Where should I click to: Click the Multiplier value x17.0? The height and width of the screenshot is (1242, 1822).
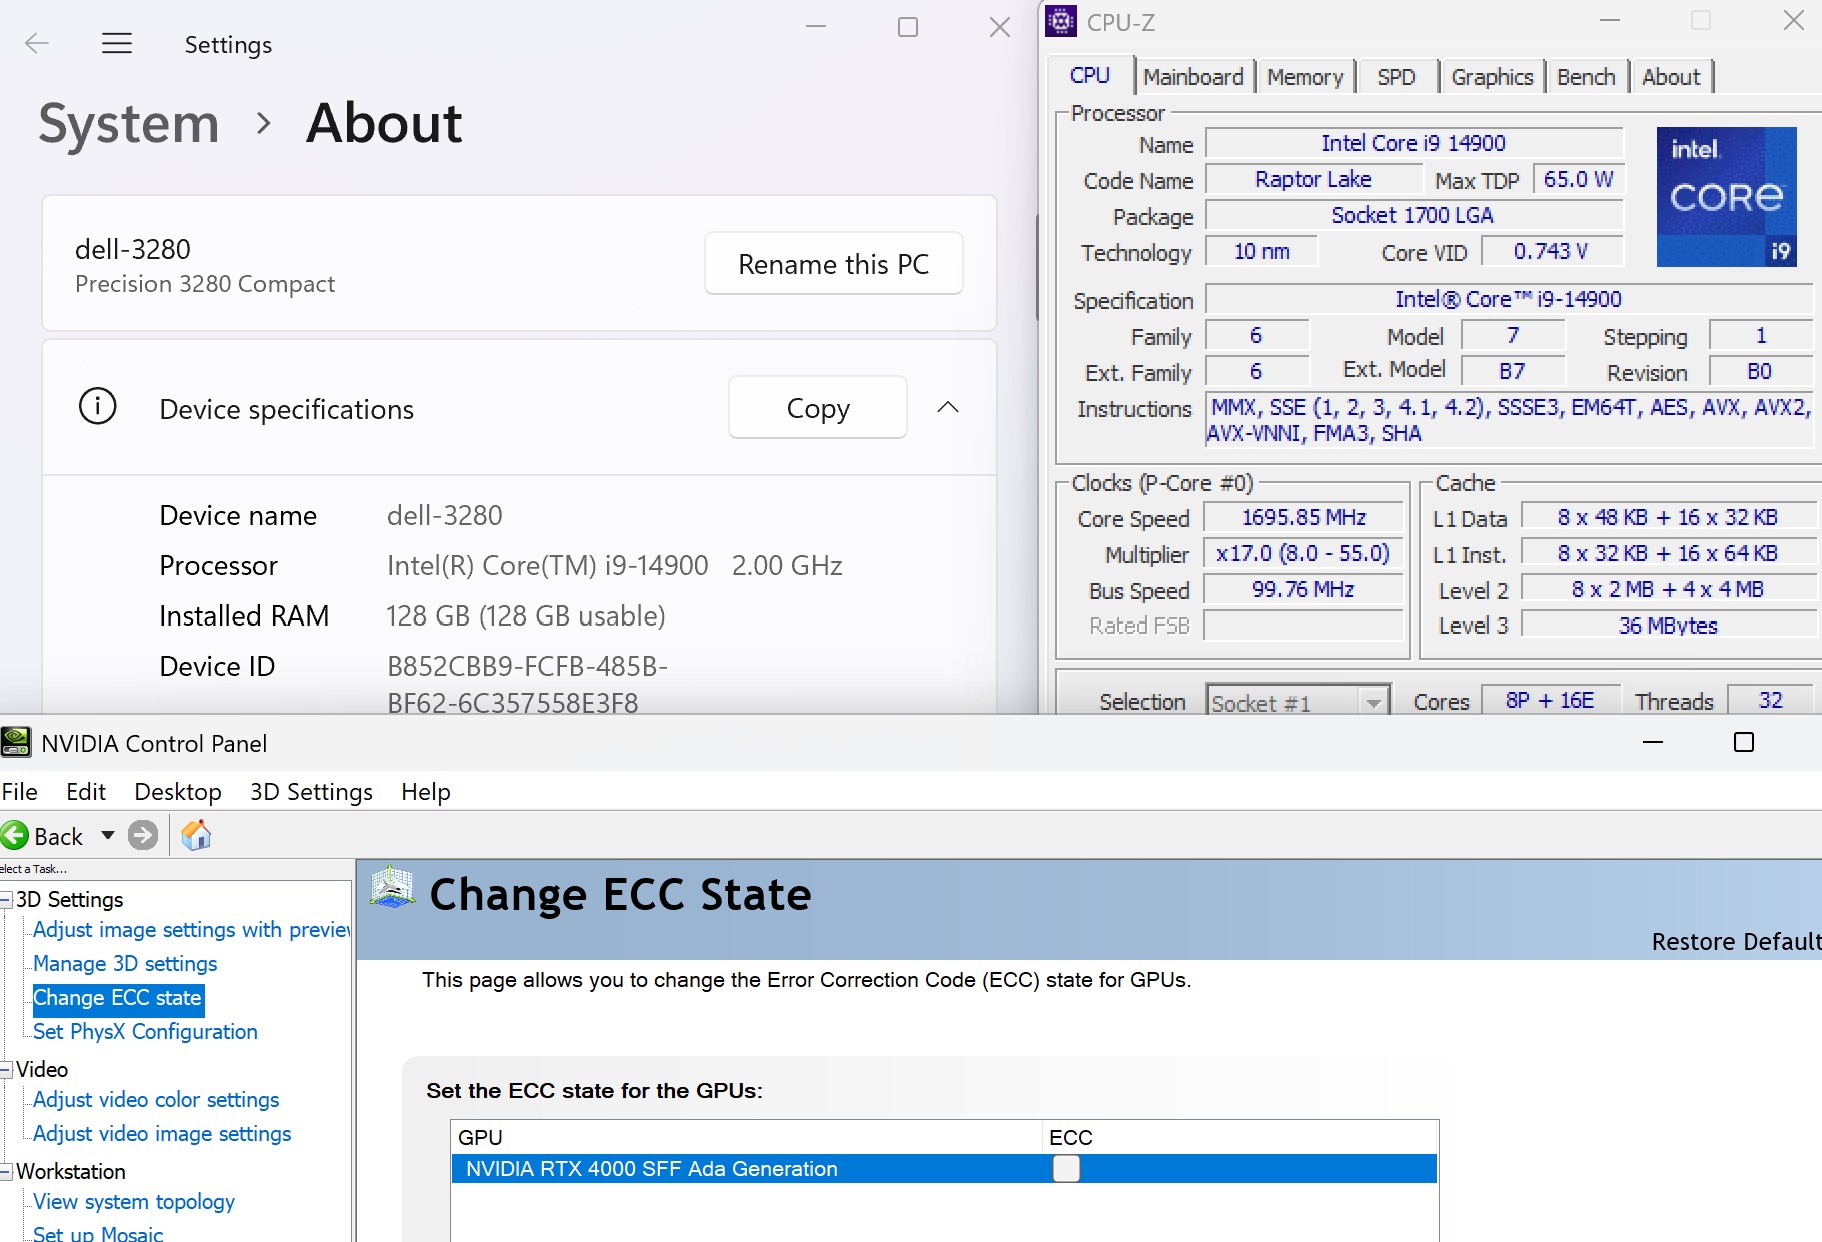1304,553
